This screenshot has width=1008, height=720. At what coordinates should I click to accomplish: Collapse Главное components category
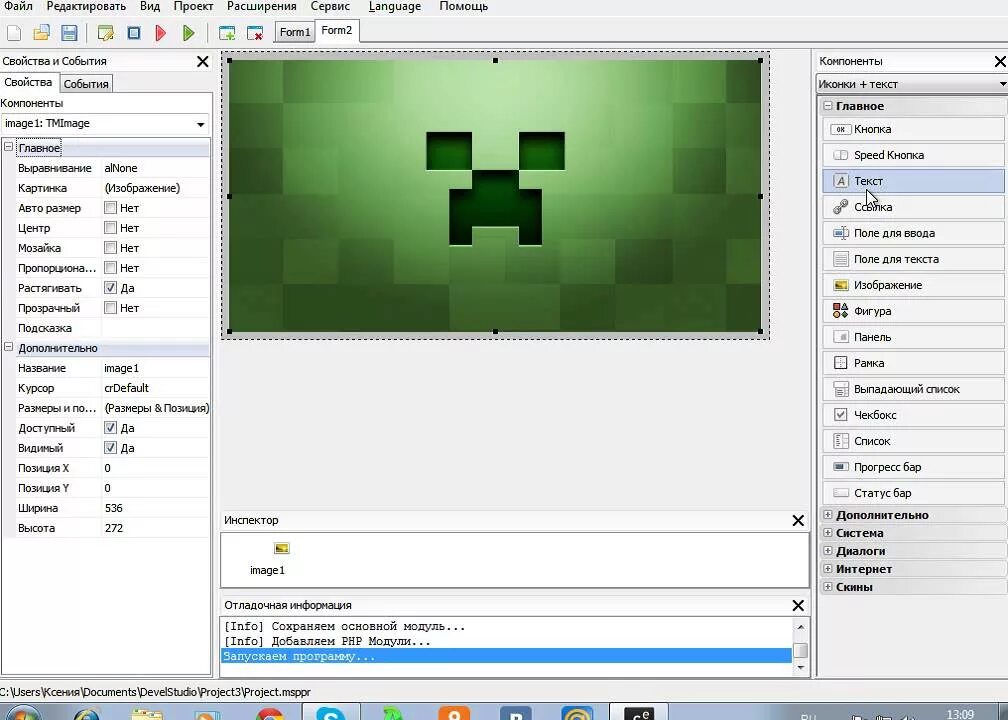coord(828,105)
